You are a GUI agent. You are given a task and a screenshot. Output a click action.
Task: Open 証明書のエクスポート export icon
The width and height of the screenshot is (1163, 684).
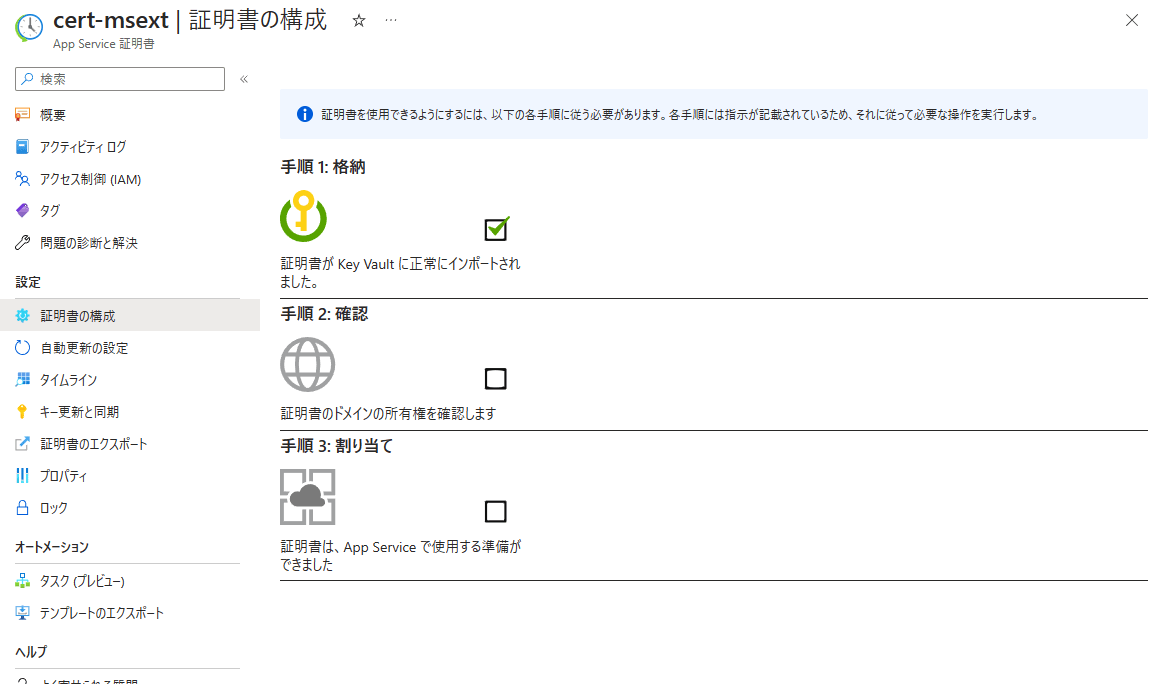coord(22,444)
